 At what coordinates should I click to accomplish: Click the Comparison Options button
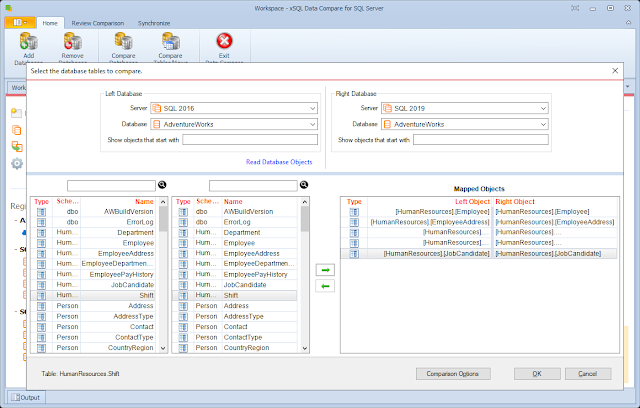[453, 374]
